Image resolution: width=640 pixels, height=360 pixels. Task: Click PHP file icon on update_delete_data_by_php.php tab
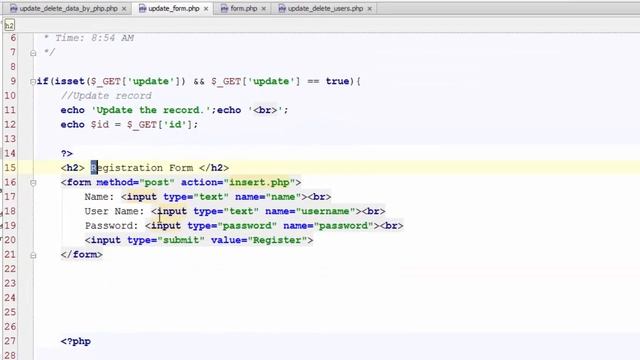[x=13, y=8]
